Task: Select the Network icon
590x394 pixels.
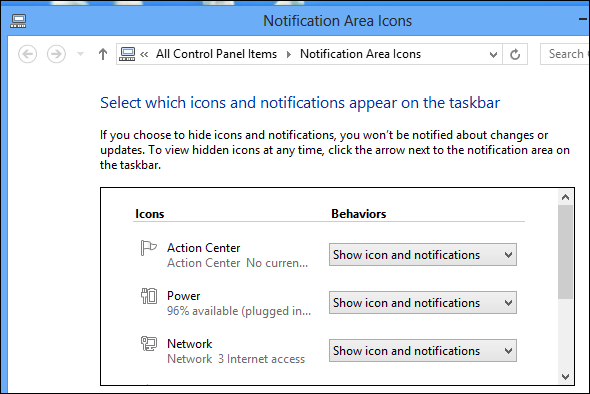Action: click(x=149, y=344)
